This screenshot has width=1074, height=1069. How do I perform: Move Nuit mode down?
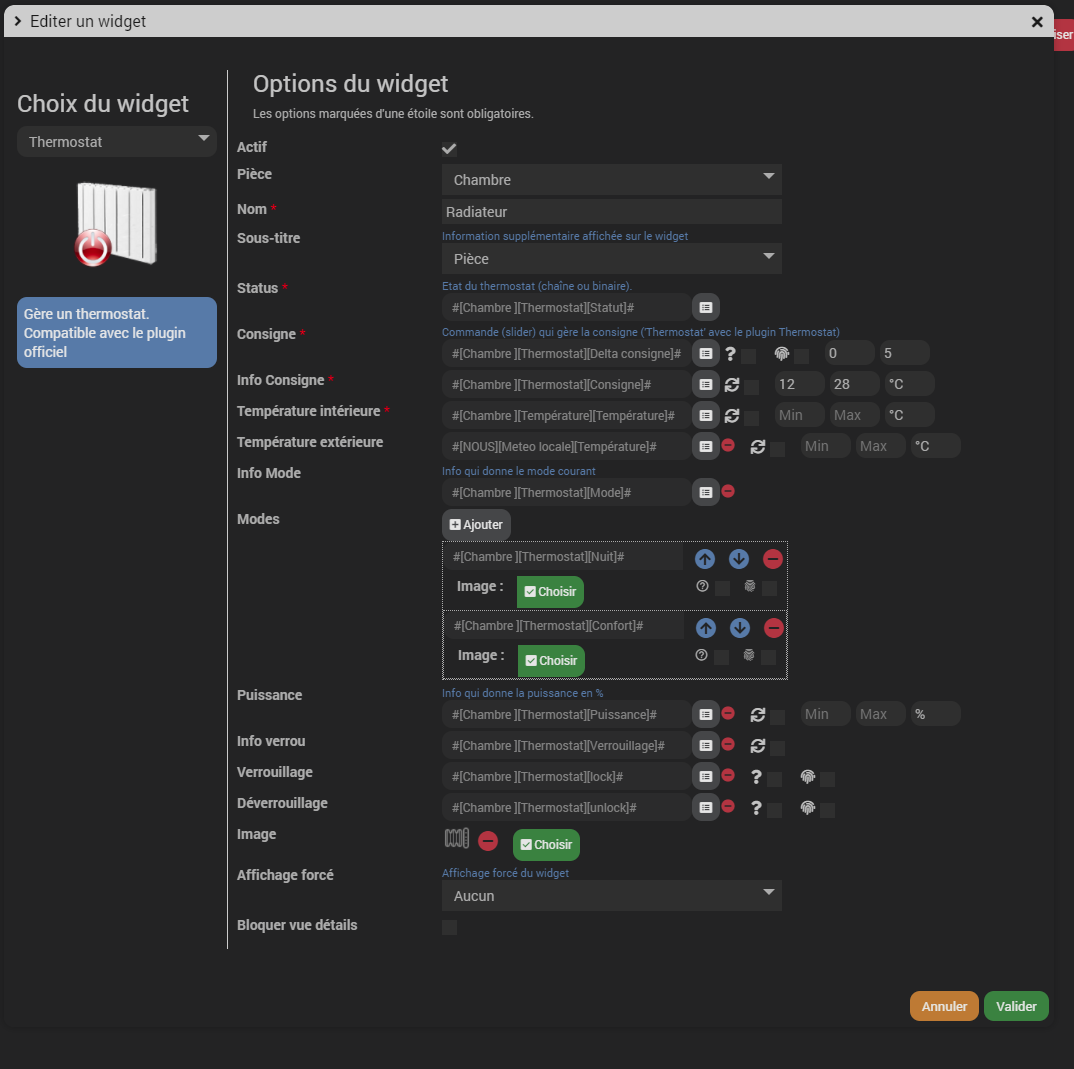tap(738, 559)
